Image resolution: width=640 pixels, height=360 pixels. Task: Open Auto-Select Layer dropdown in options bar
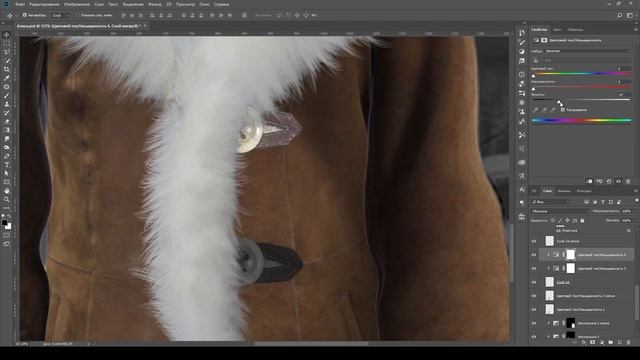61,15
